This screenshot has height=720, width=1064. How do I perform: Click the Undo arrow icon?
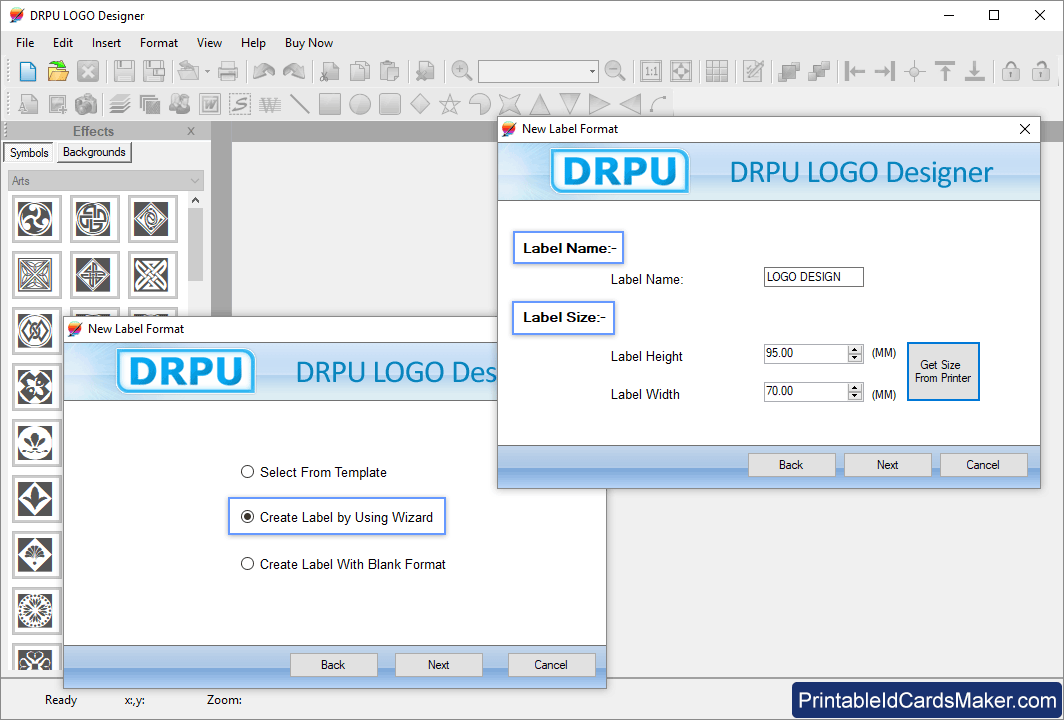pyautogui.click(x=264, y=71)
